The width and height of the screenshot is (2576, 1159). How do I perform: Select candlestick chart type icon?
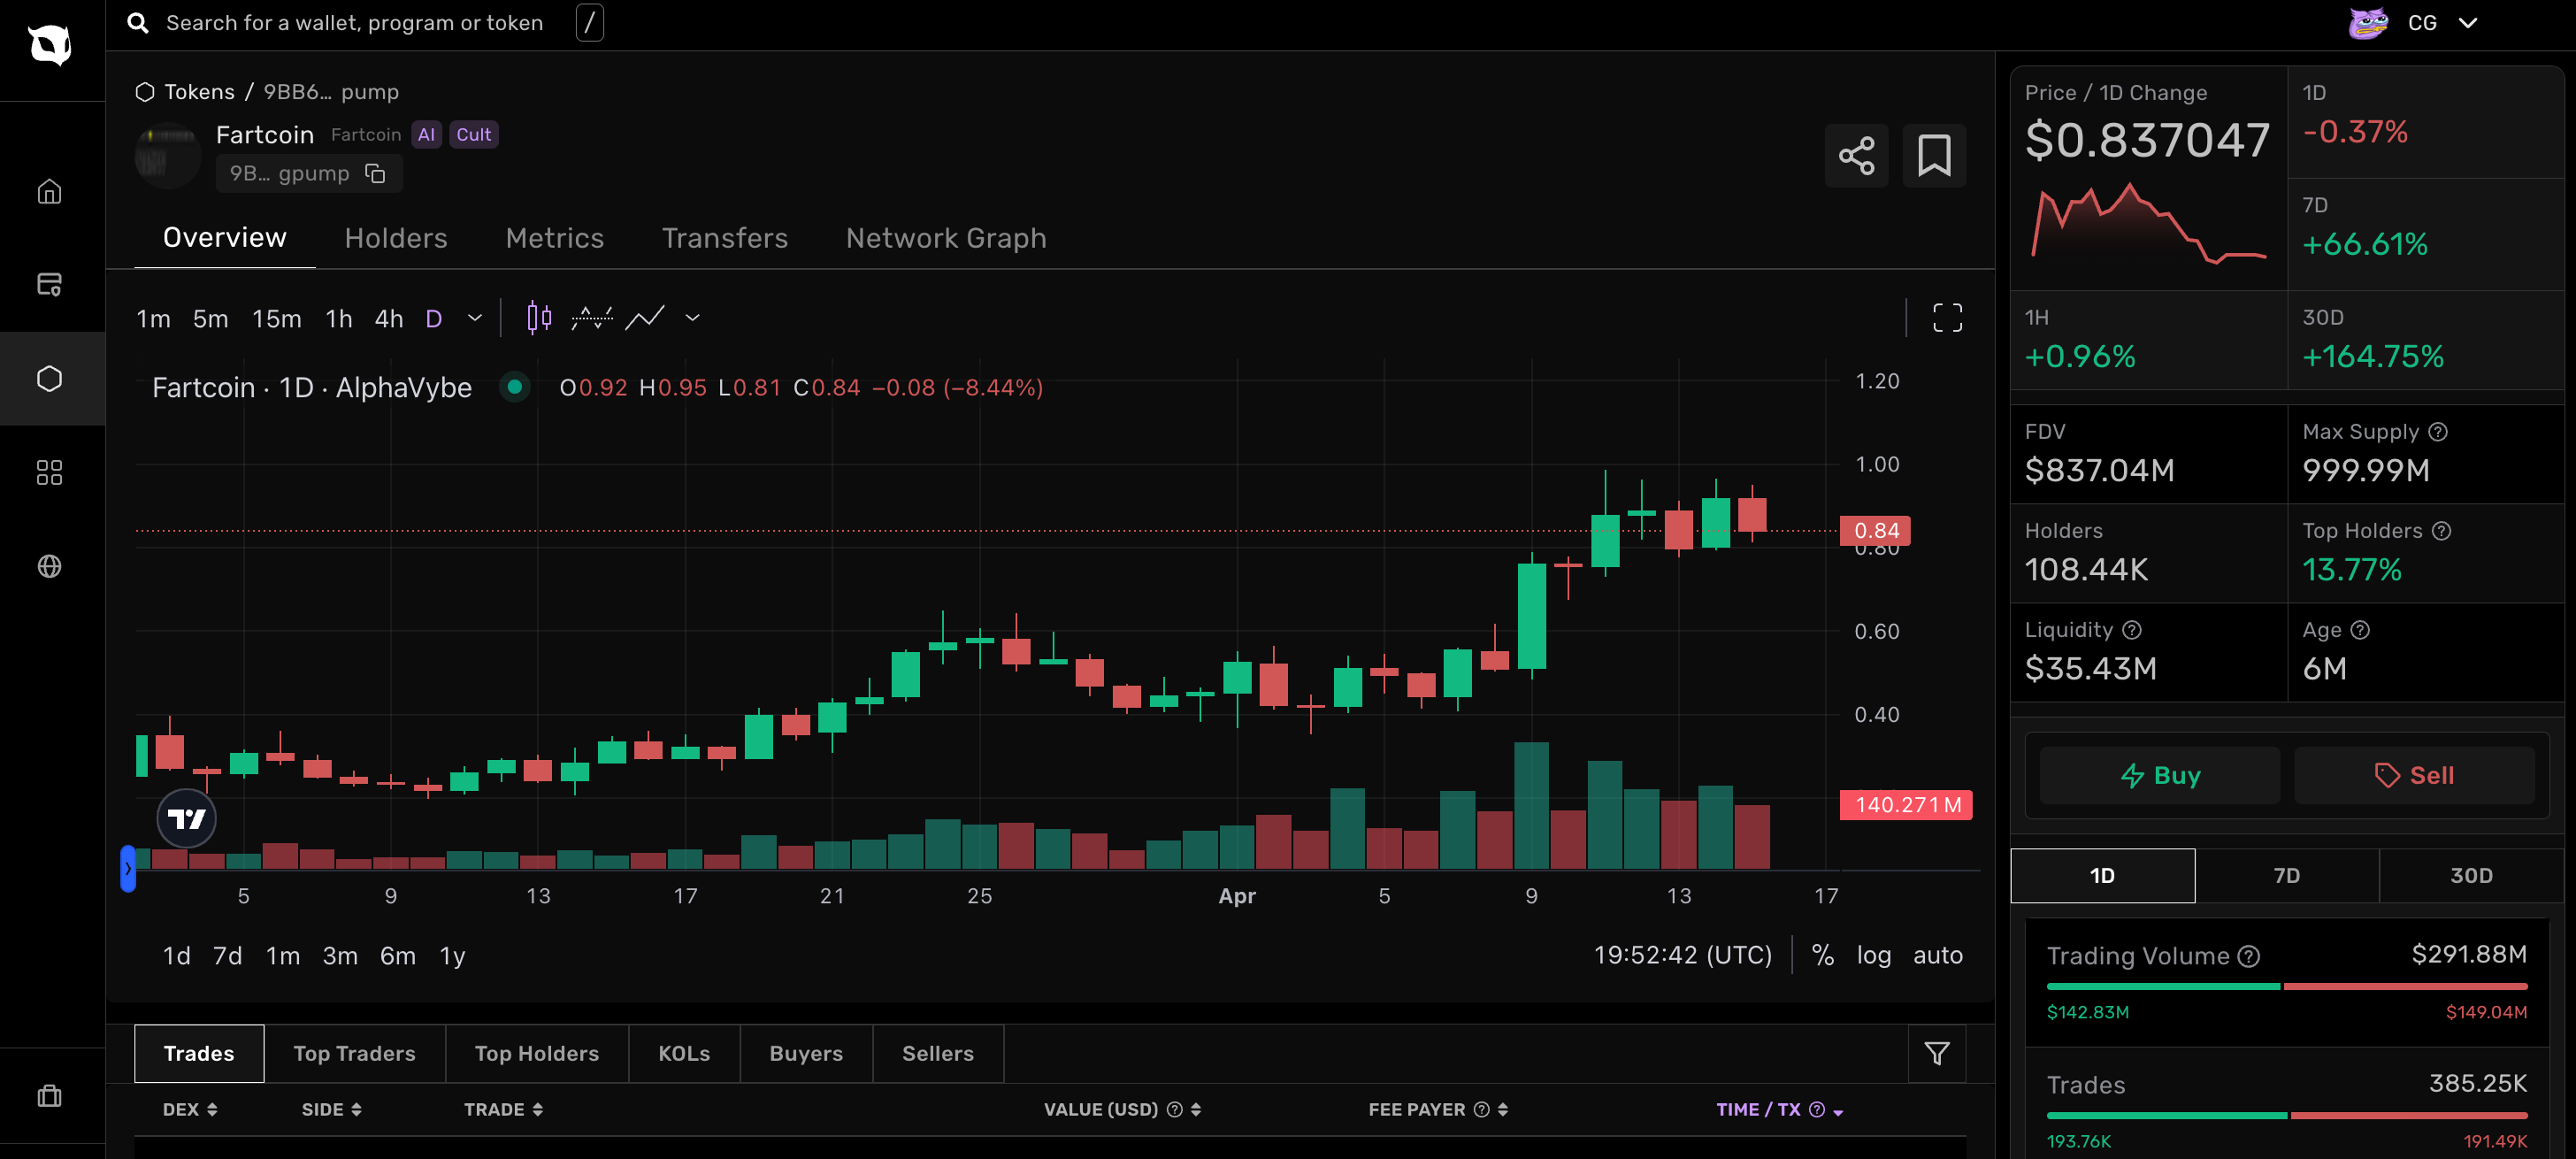click(x=539, y=317)
